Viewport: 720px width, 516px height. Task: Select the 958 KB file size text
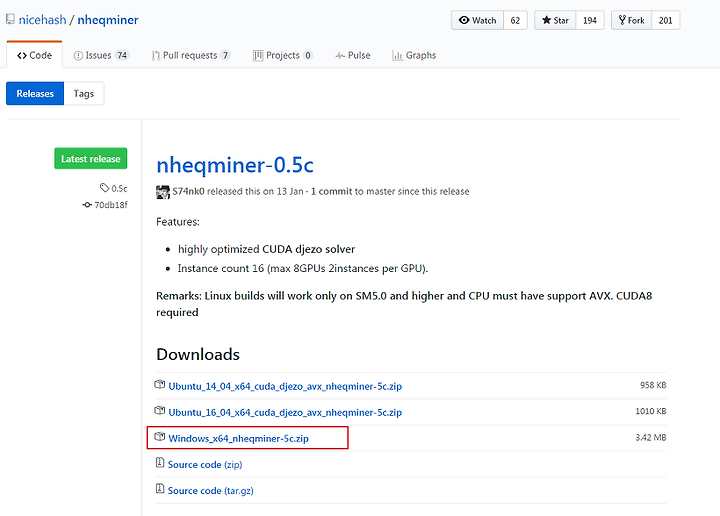pos(653,385)
